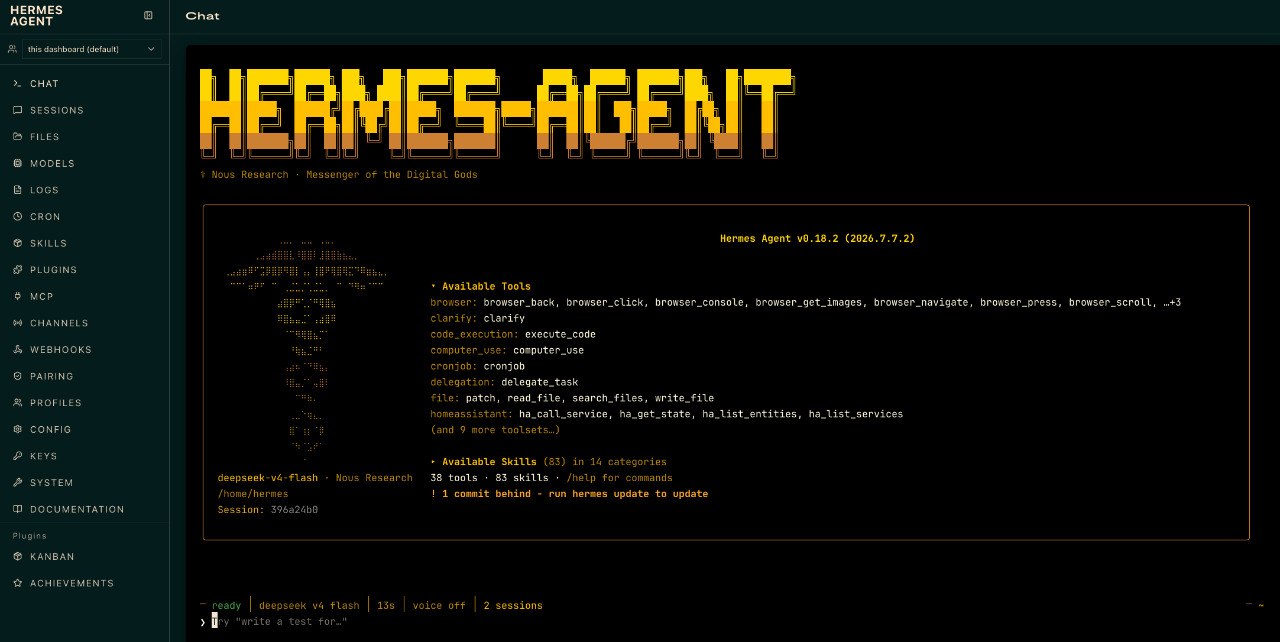Open Documentation link in sidebar

coord(85,509)
